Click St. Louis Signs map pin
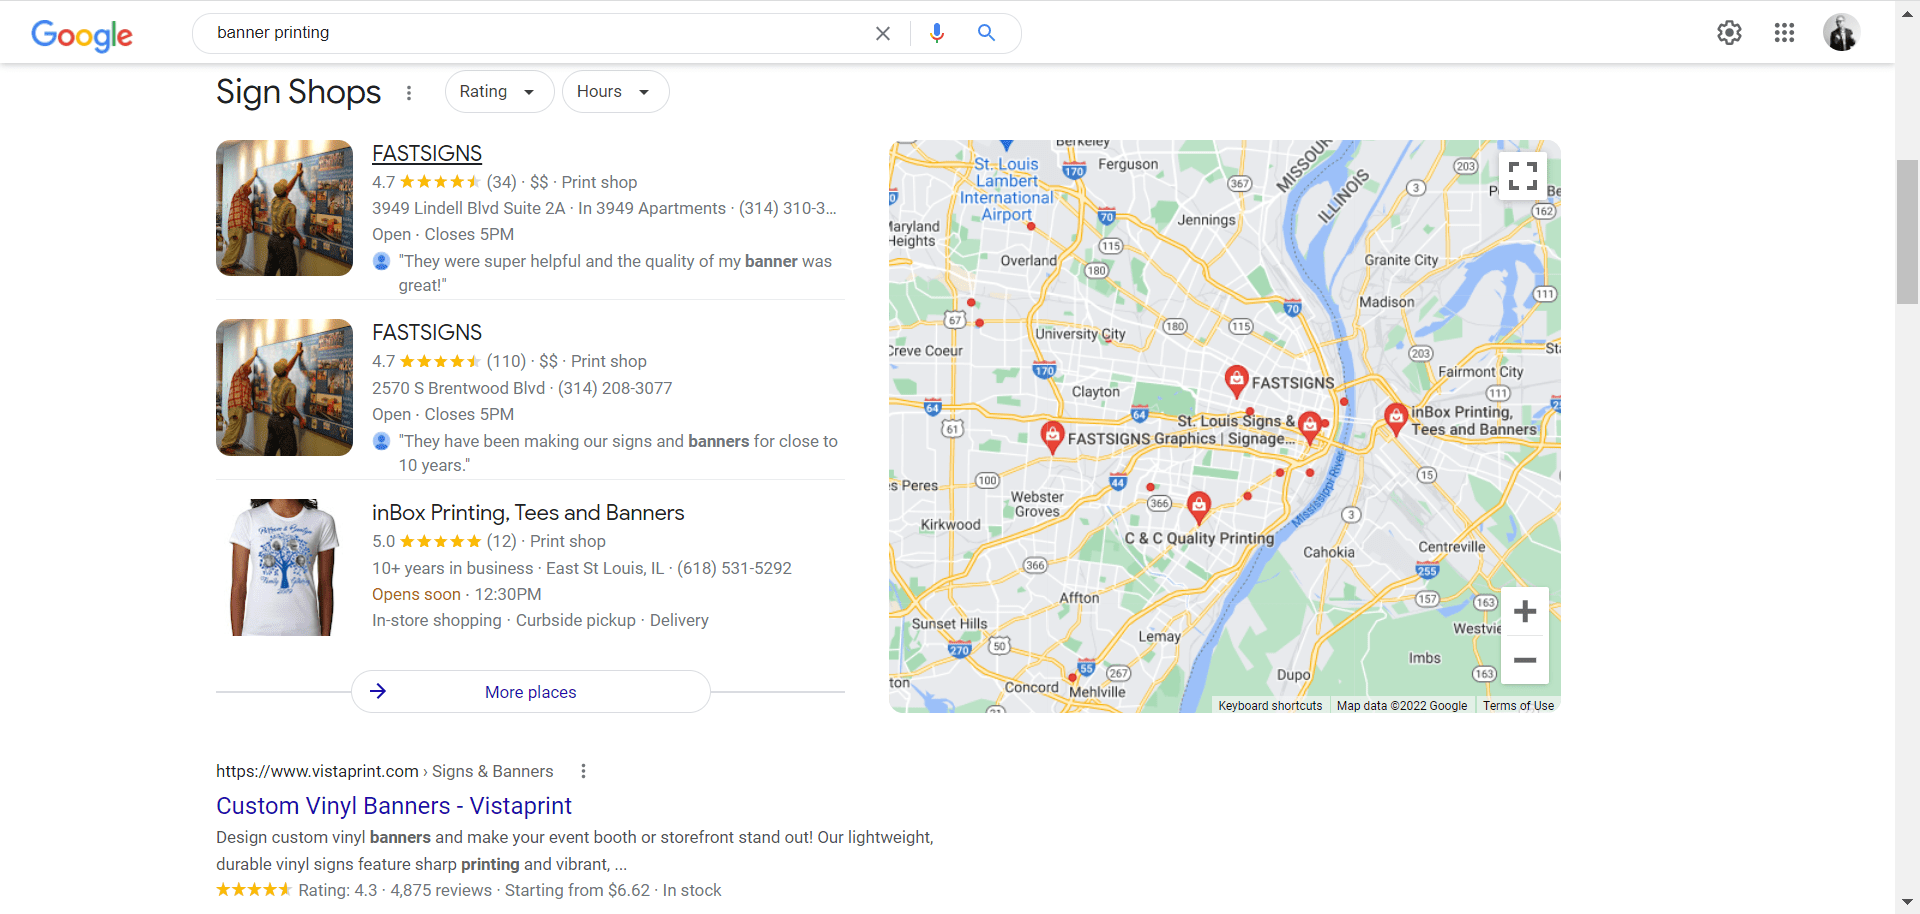The height and width of the screenshot is (914, 1920). tap(1310, 427)
